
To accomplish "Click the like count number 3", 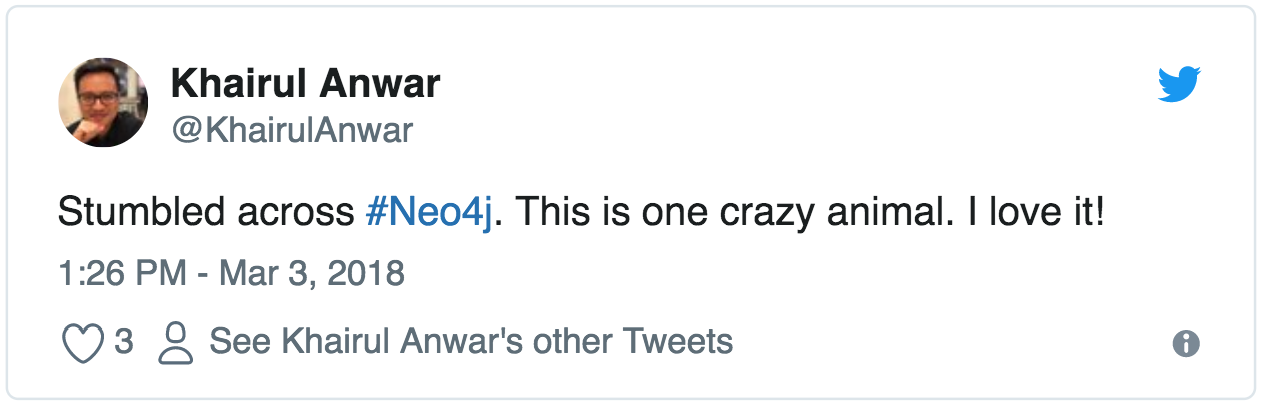I will [x=124, y=343].
